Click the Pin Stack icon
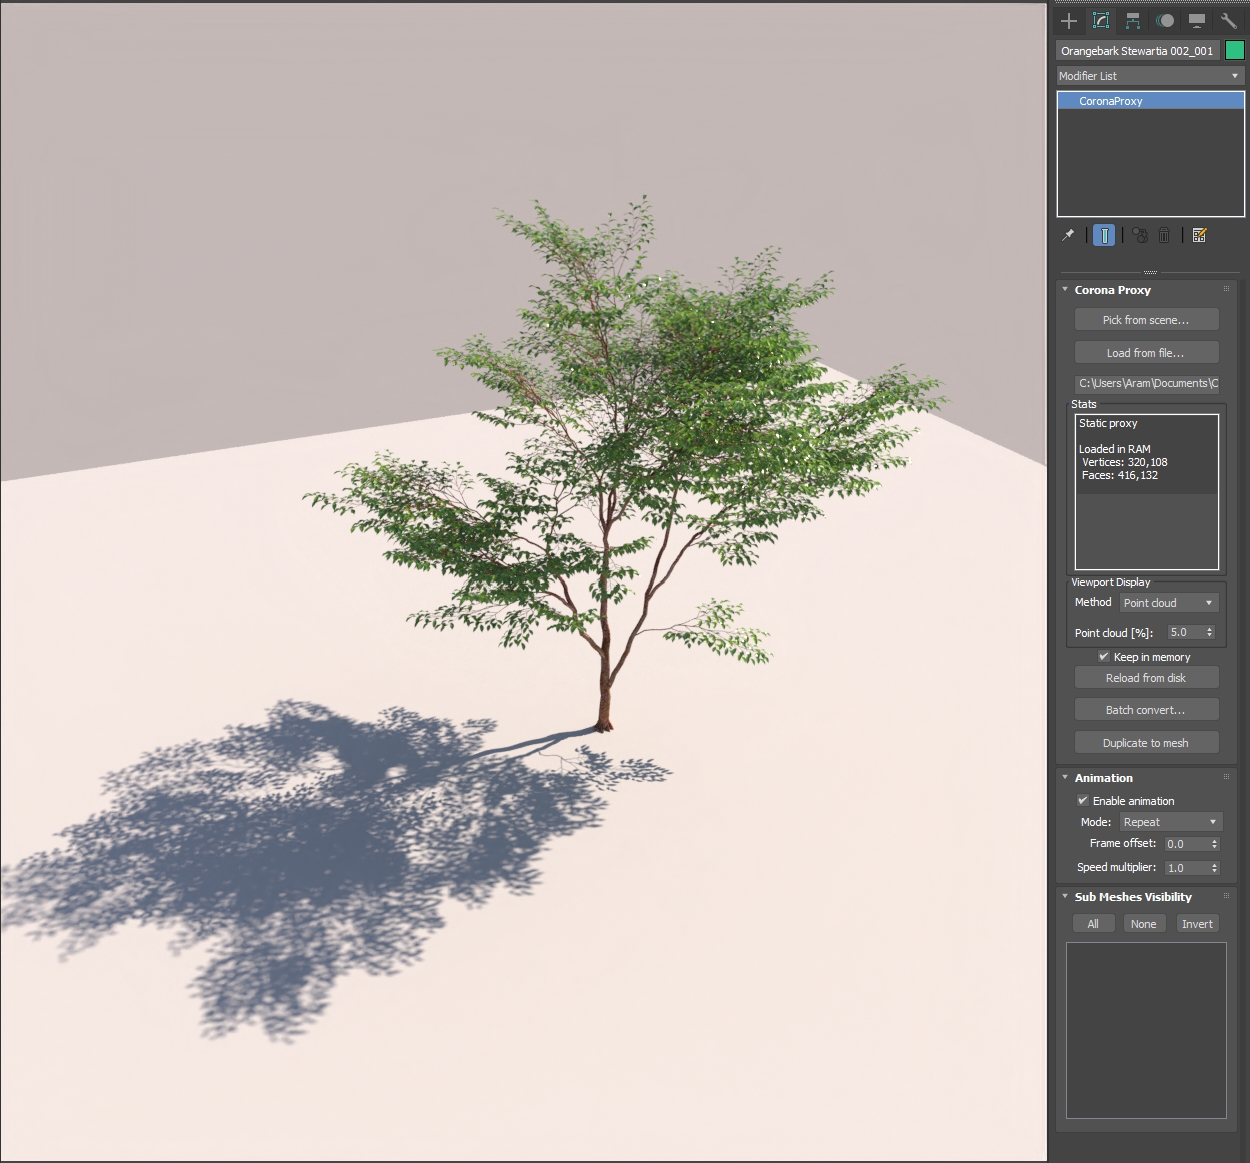The width and height of the screenshot is (1250, 1163). (1068, 235)
